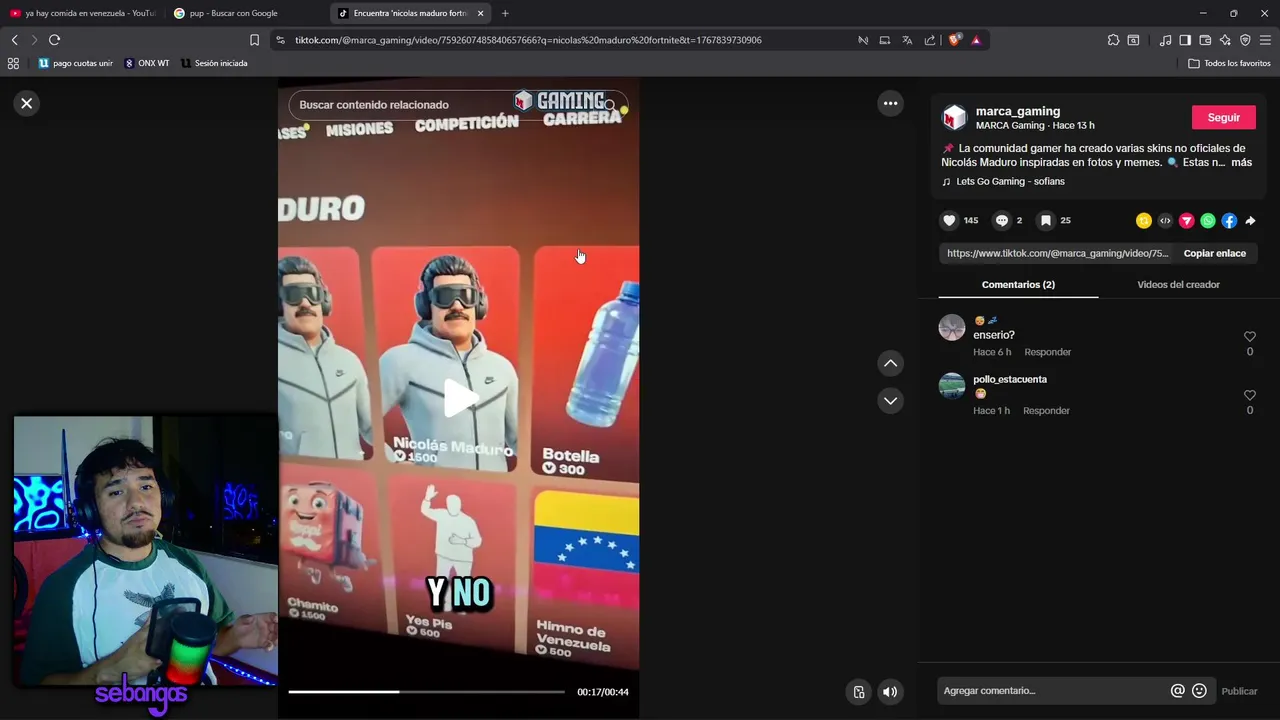This screenshot has width=1280, height=720.
Task: Save video with the bookmark icon
Action: (1045, 220)
